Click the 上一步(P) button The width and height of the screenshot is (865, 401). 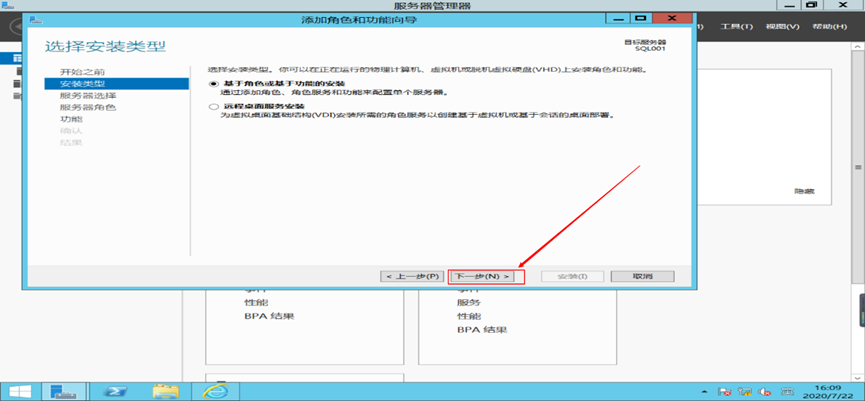(x=412, y=276)
